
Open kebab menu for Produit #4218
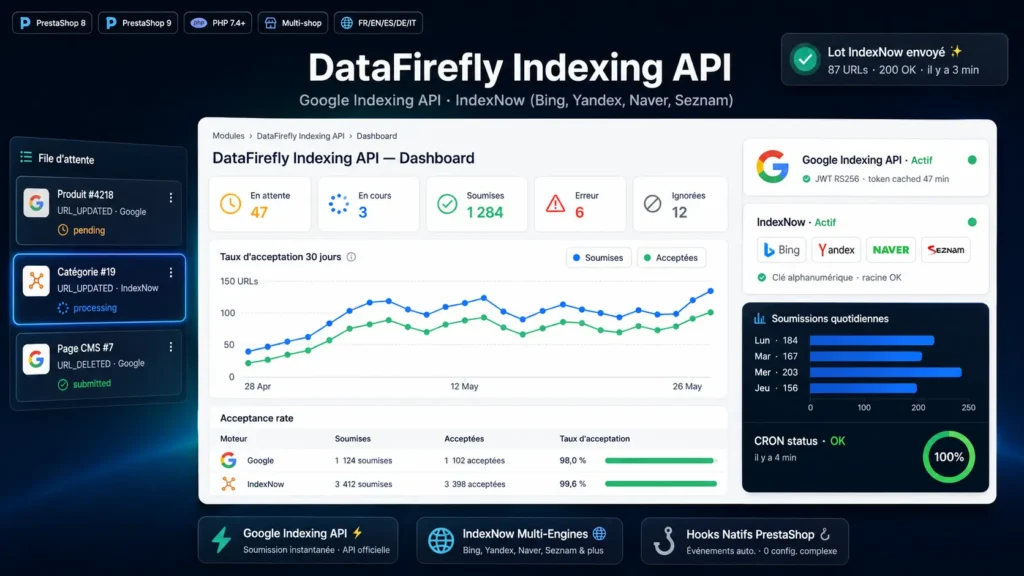click(171, 197)
